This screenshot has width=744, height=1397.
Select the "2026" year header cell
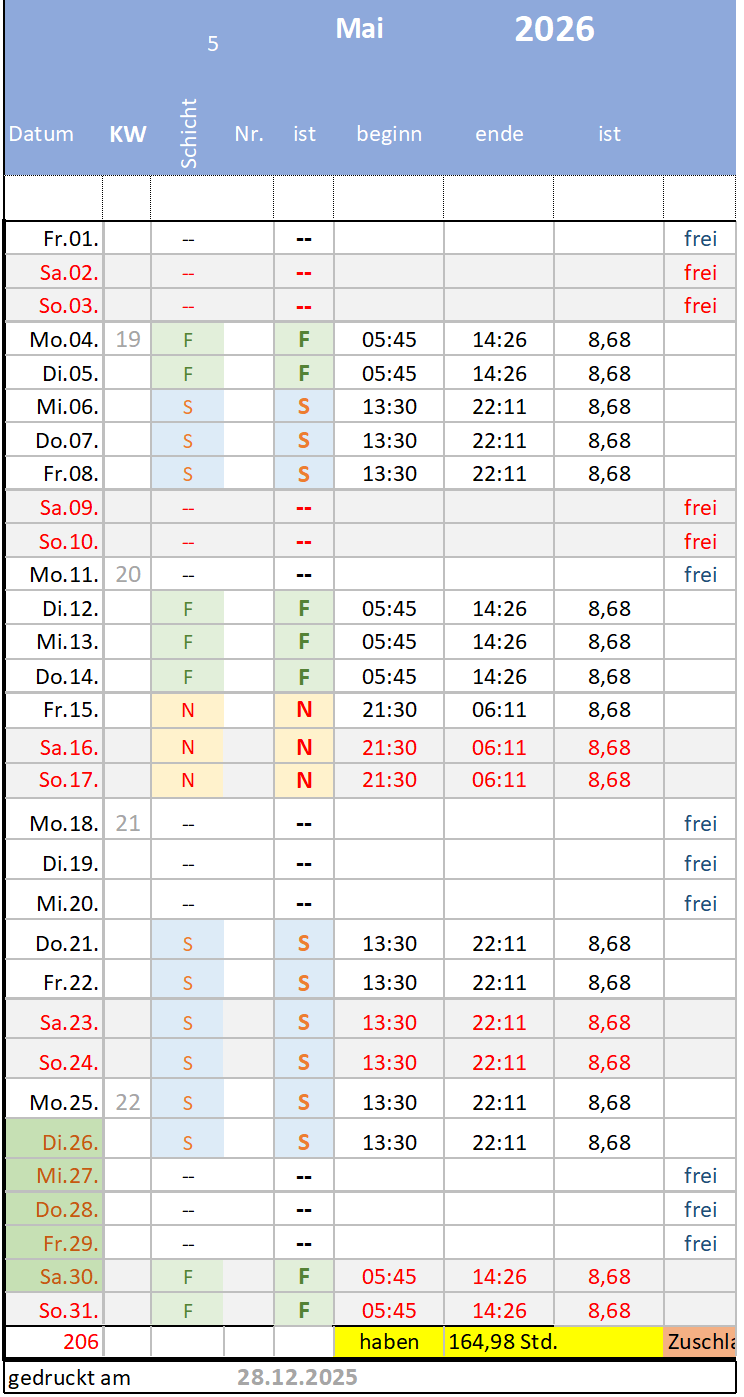click(x=554, y=29)
